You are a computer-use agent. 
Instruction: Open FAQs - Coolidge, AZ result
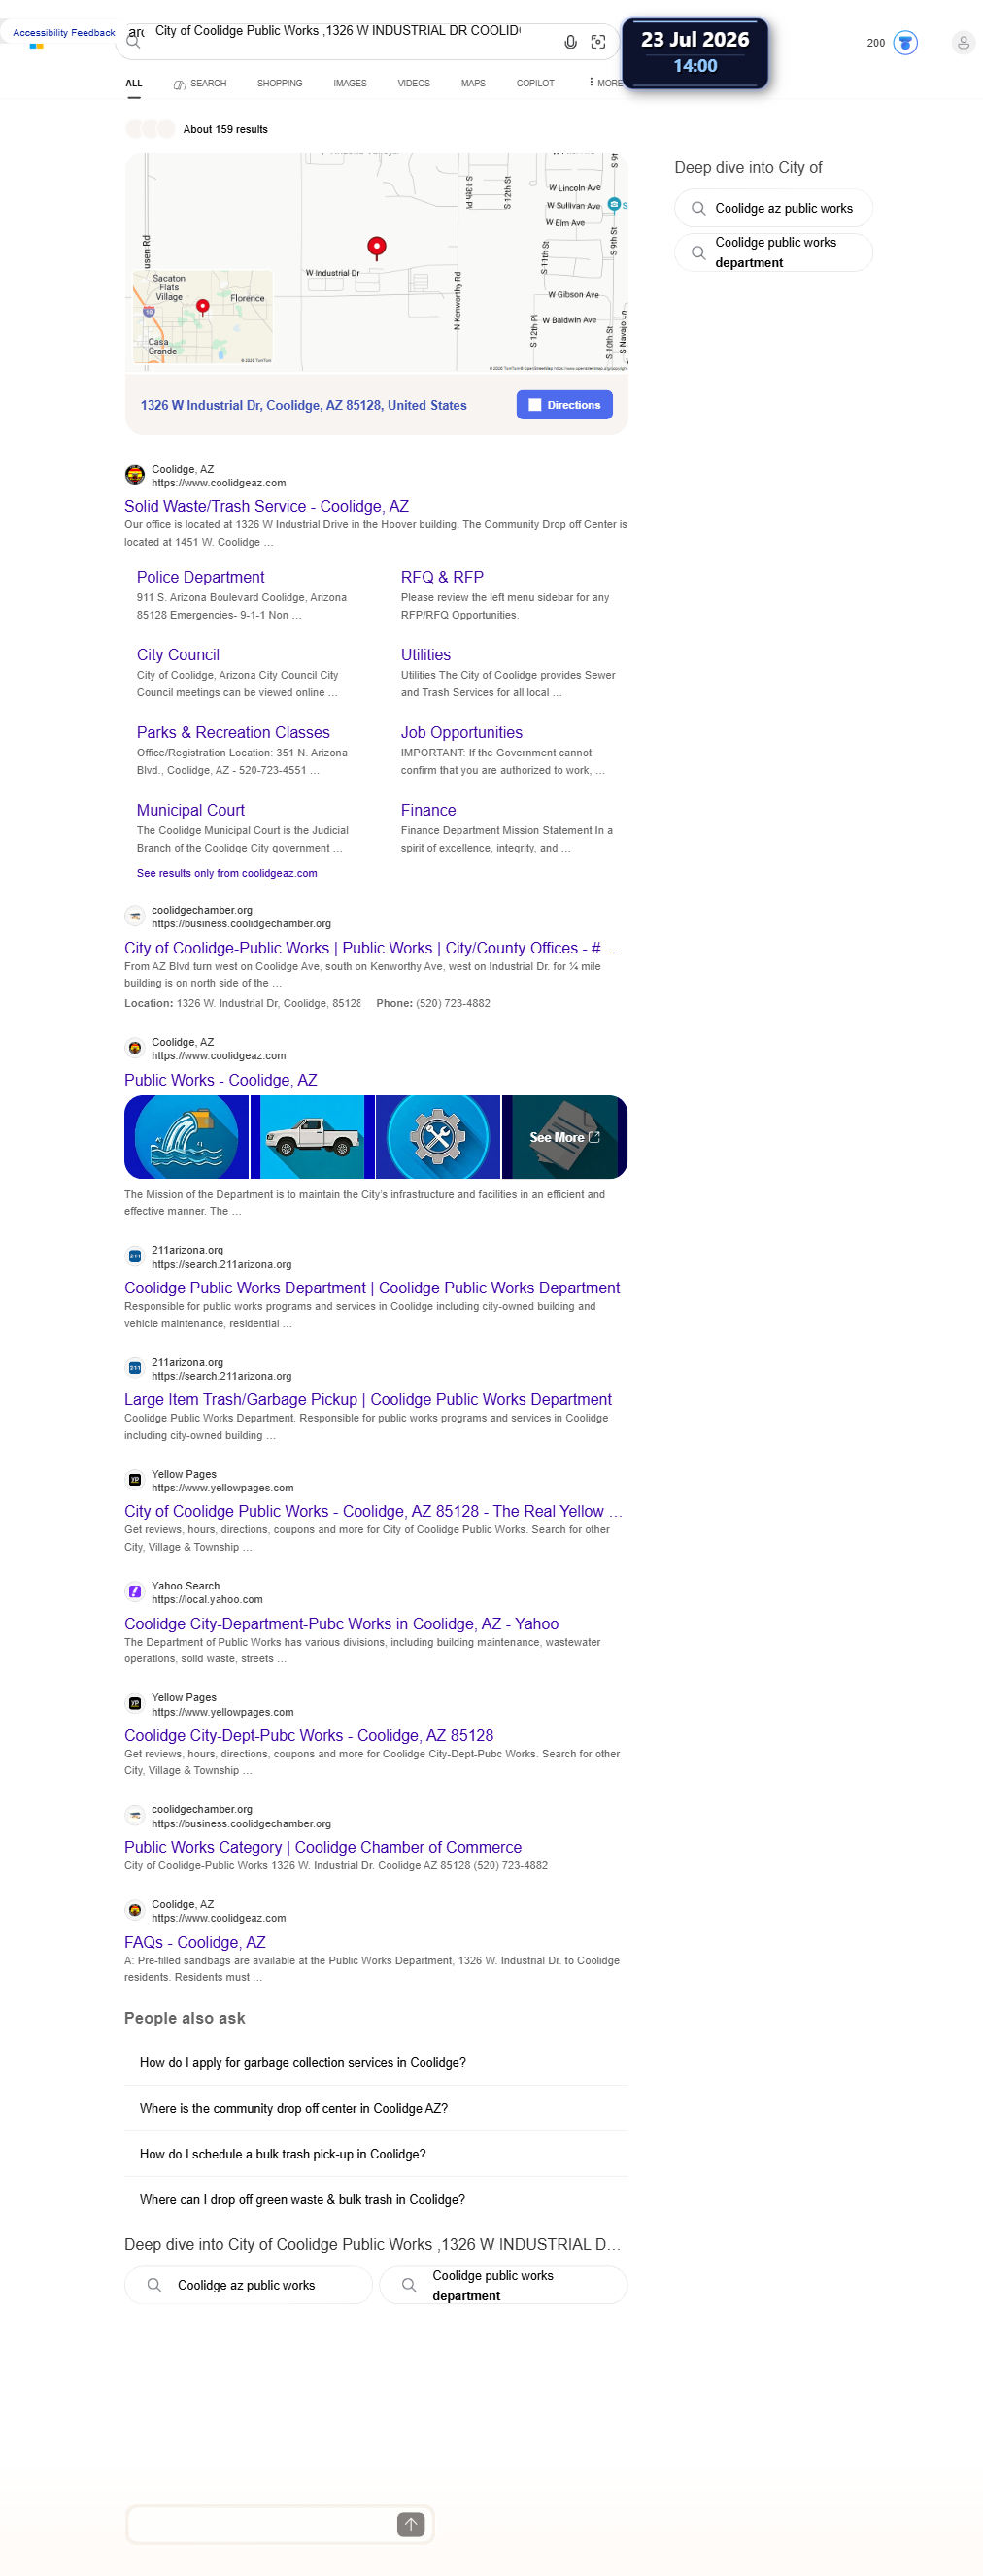pyautogui.click(x=195, y=1942)
